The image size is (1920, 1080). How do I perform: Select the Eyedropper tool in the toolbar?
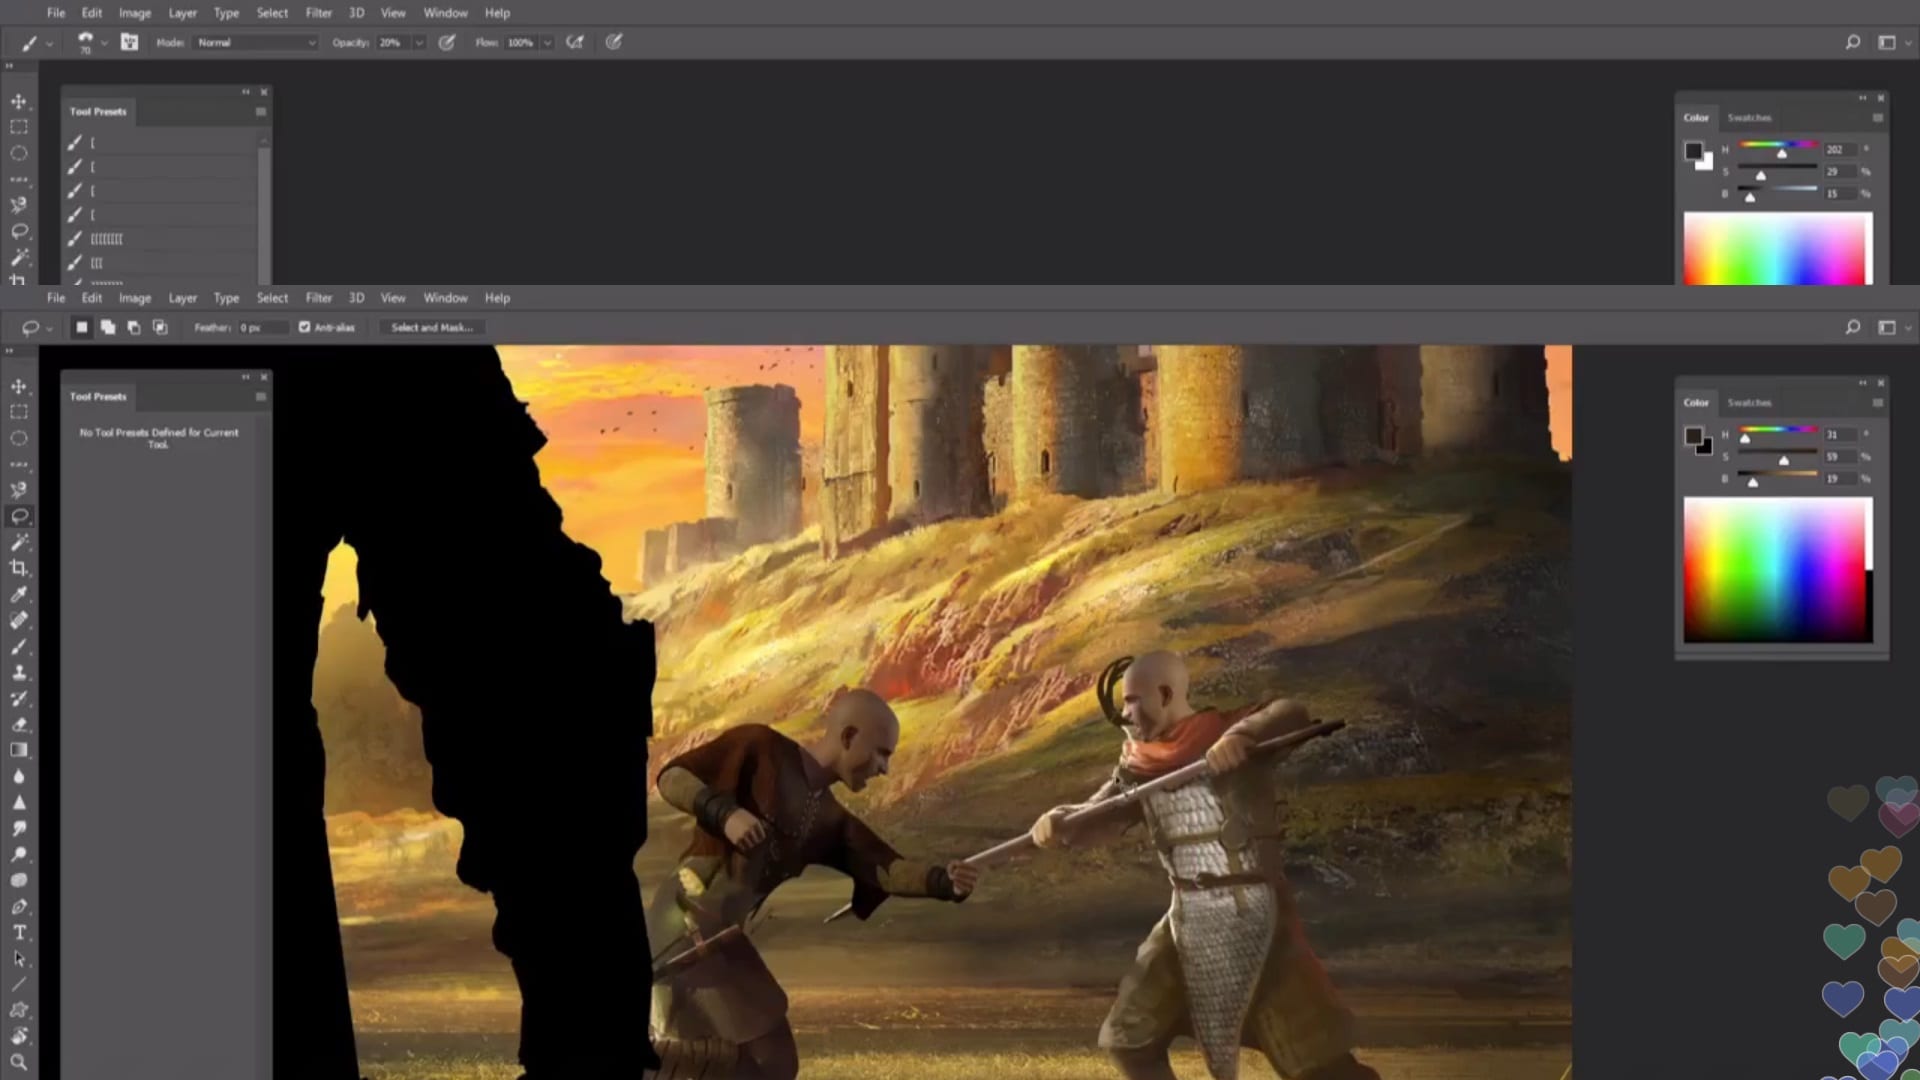click(19, 594)
